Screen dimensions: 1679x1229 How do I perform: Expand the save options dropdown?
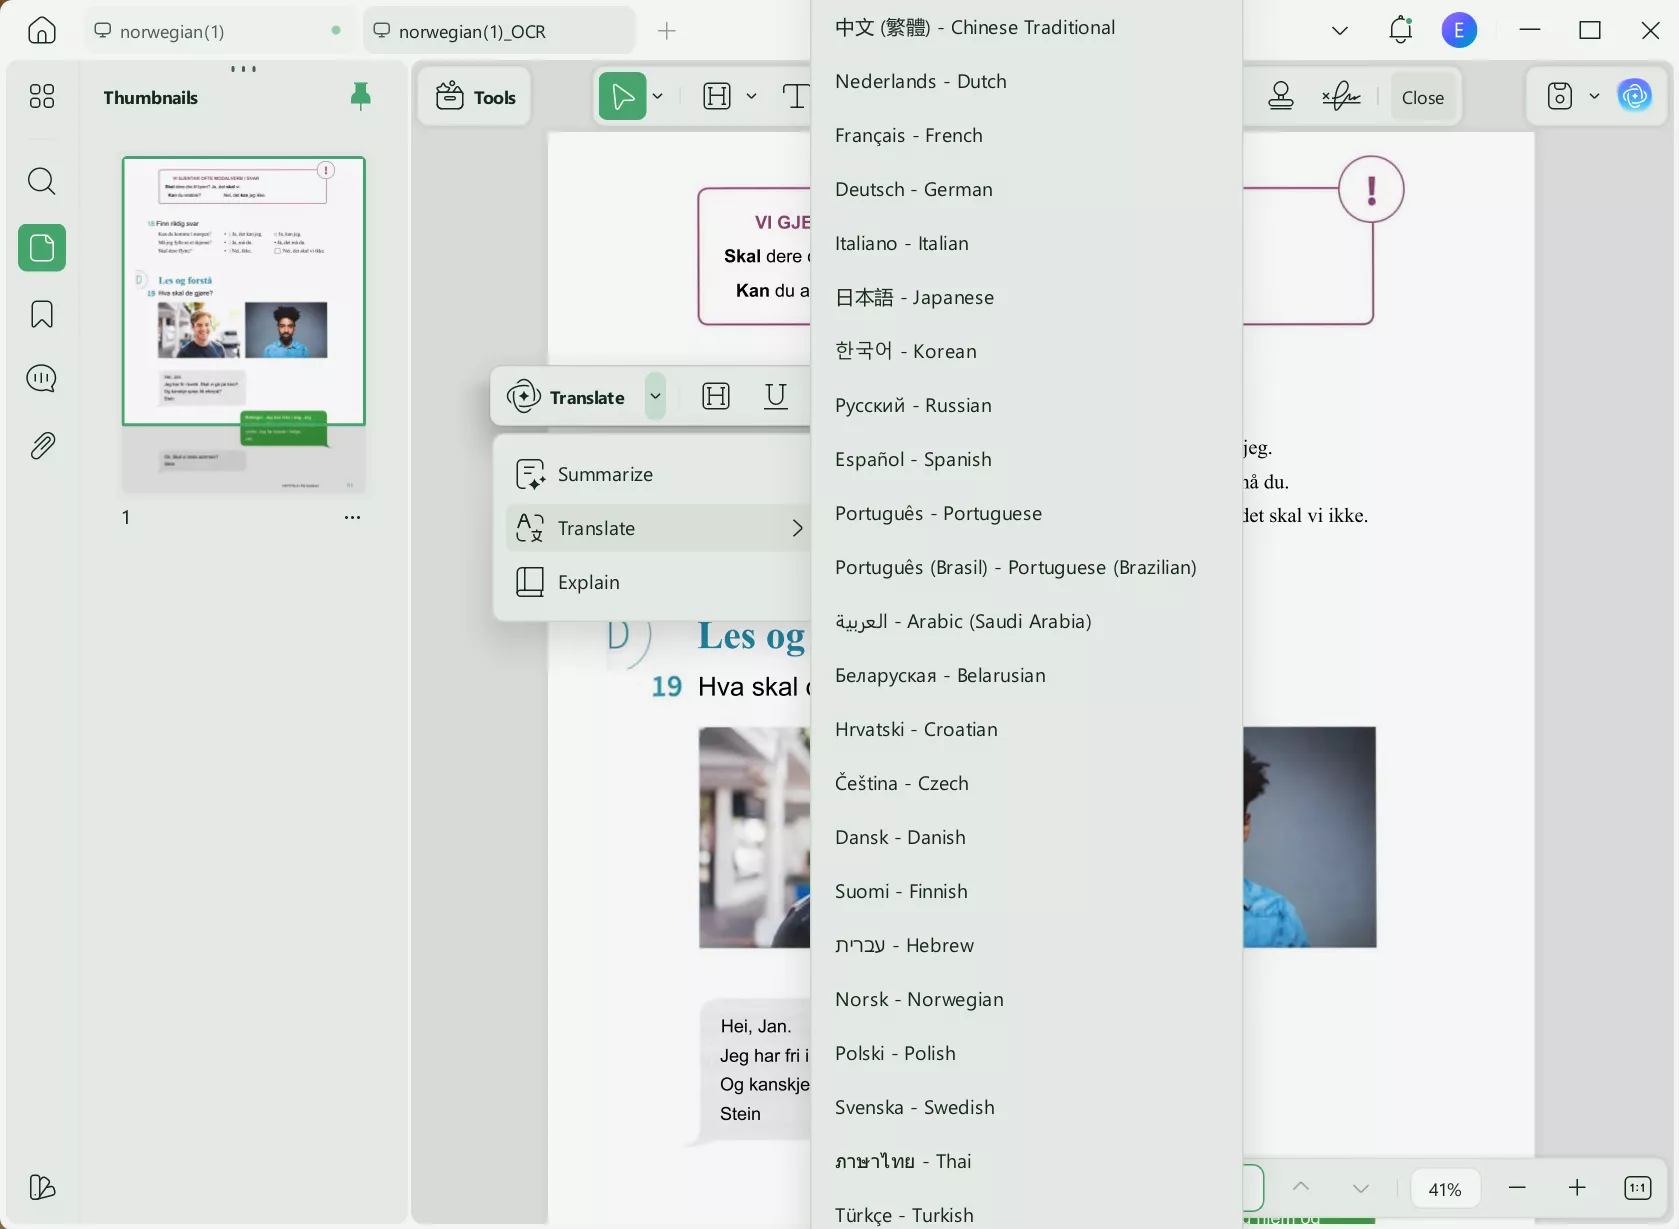click(x=1595, y=96)
